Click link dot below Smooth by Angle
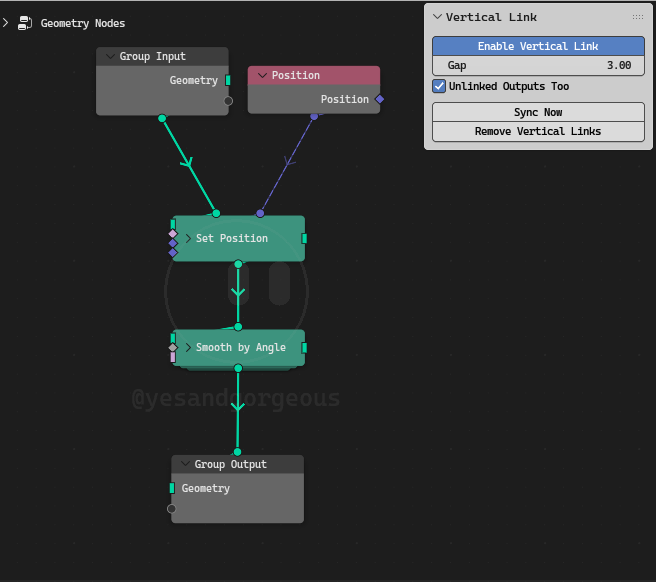This screenshot has width=656, height=582. click(x=238, y=368)
